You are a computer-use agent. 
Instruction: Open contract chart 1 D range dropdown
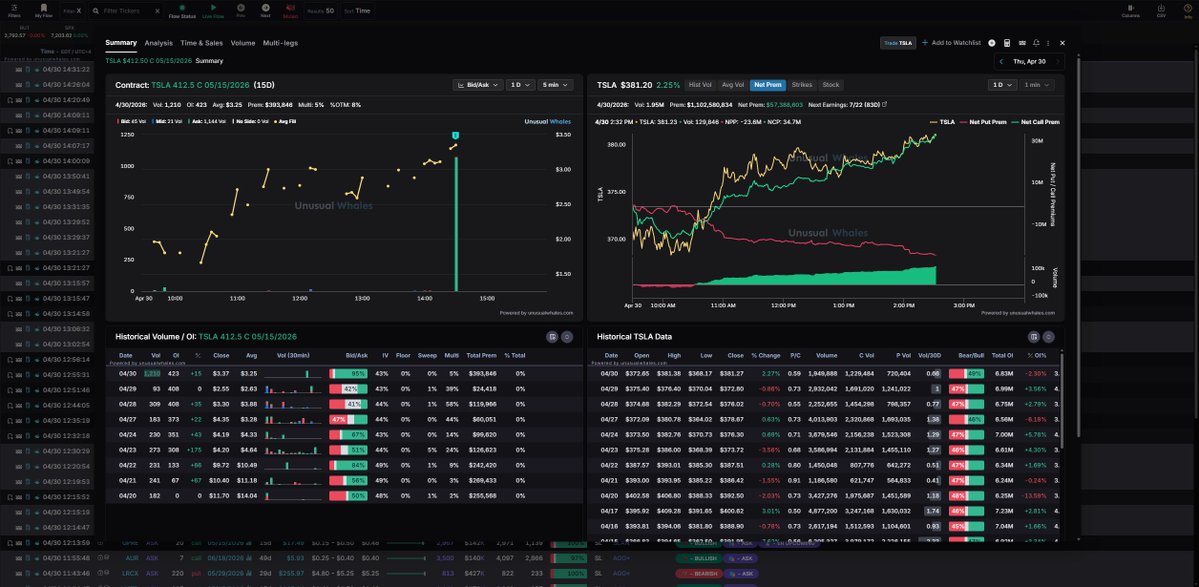520,85
